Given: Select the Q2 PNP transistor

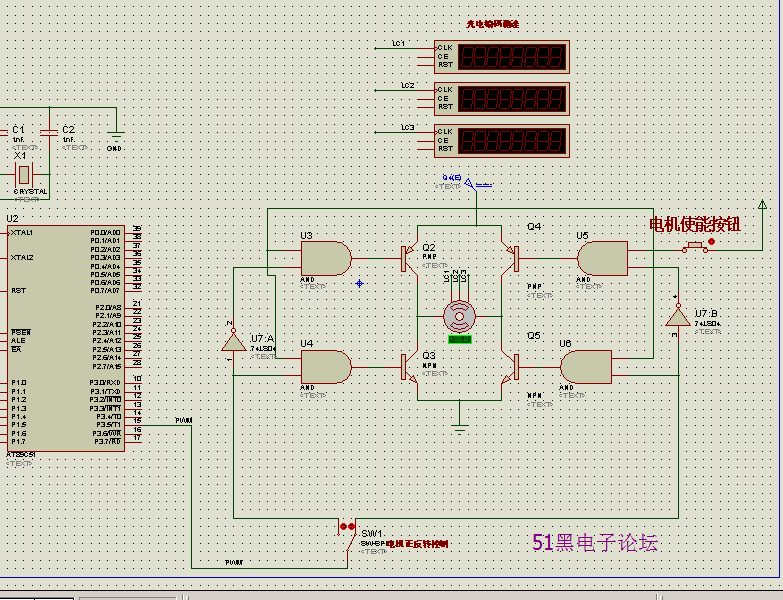Looking at the screenshot, I should pyautogui.click(x=409, y=259).
